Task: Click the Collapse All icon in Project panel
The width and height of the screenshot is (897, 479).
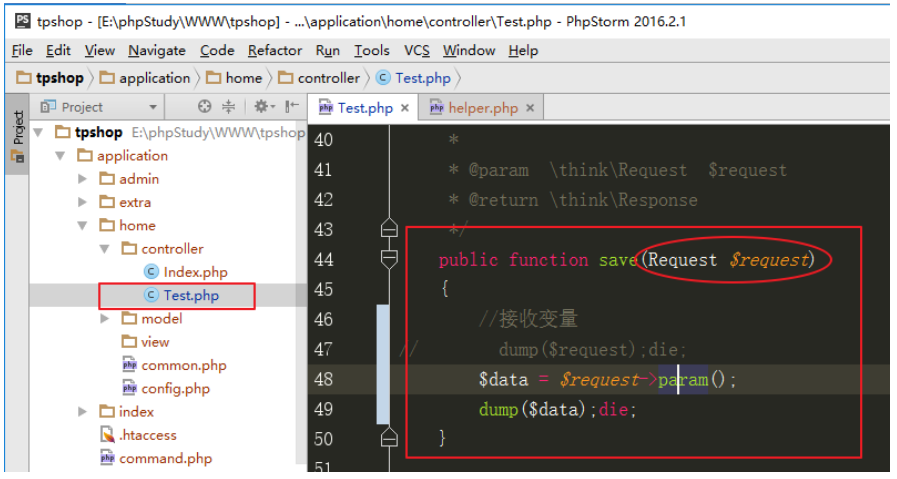Action: [228, 106]
